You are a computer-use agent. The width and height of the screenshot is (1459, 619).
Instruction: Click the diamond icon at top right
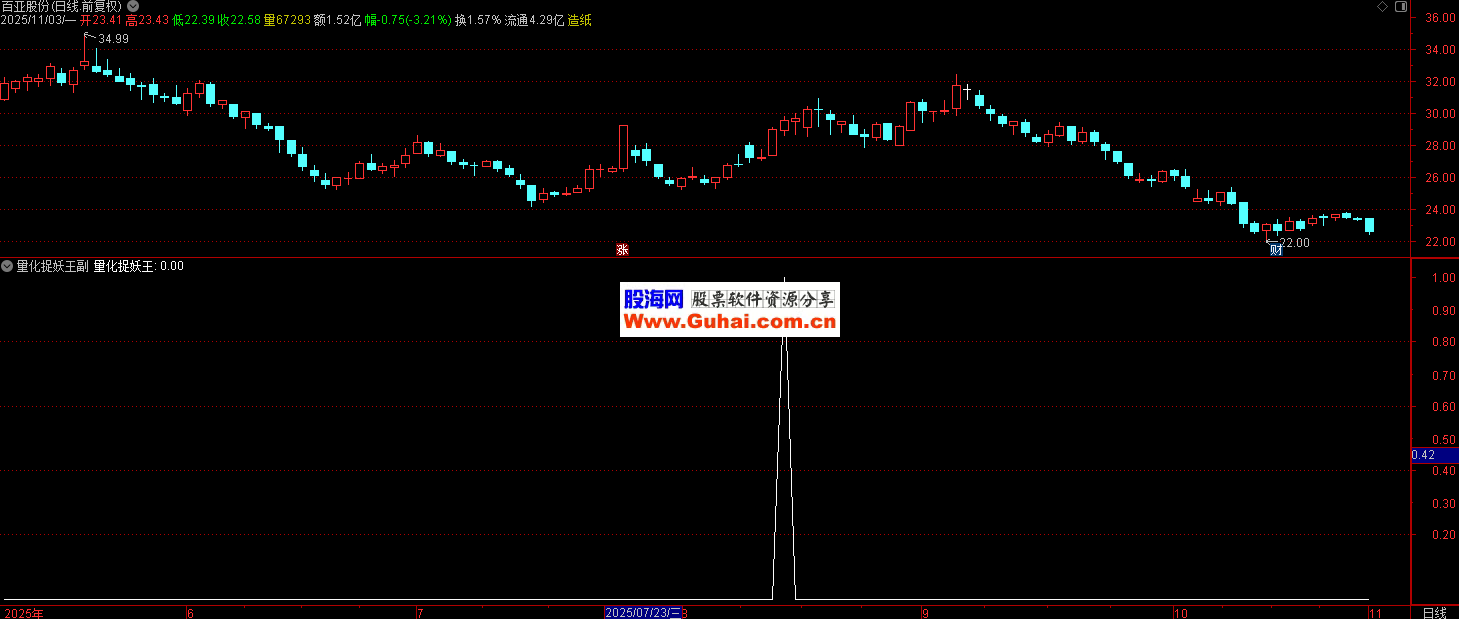pos(1382,6)
